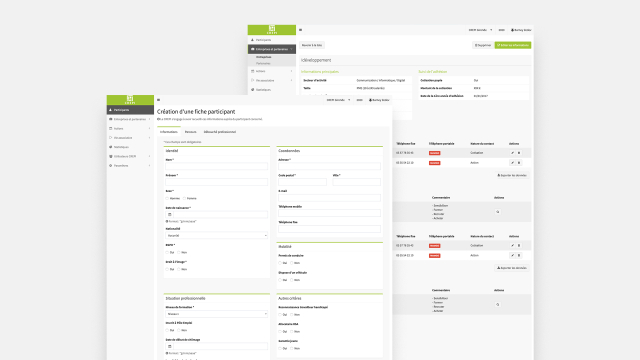Select the first radio option under Sexe
The image size is (640, 360).
(167, 198)
